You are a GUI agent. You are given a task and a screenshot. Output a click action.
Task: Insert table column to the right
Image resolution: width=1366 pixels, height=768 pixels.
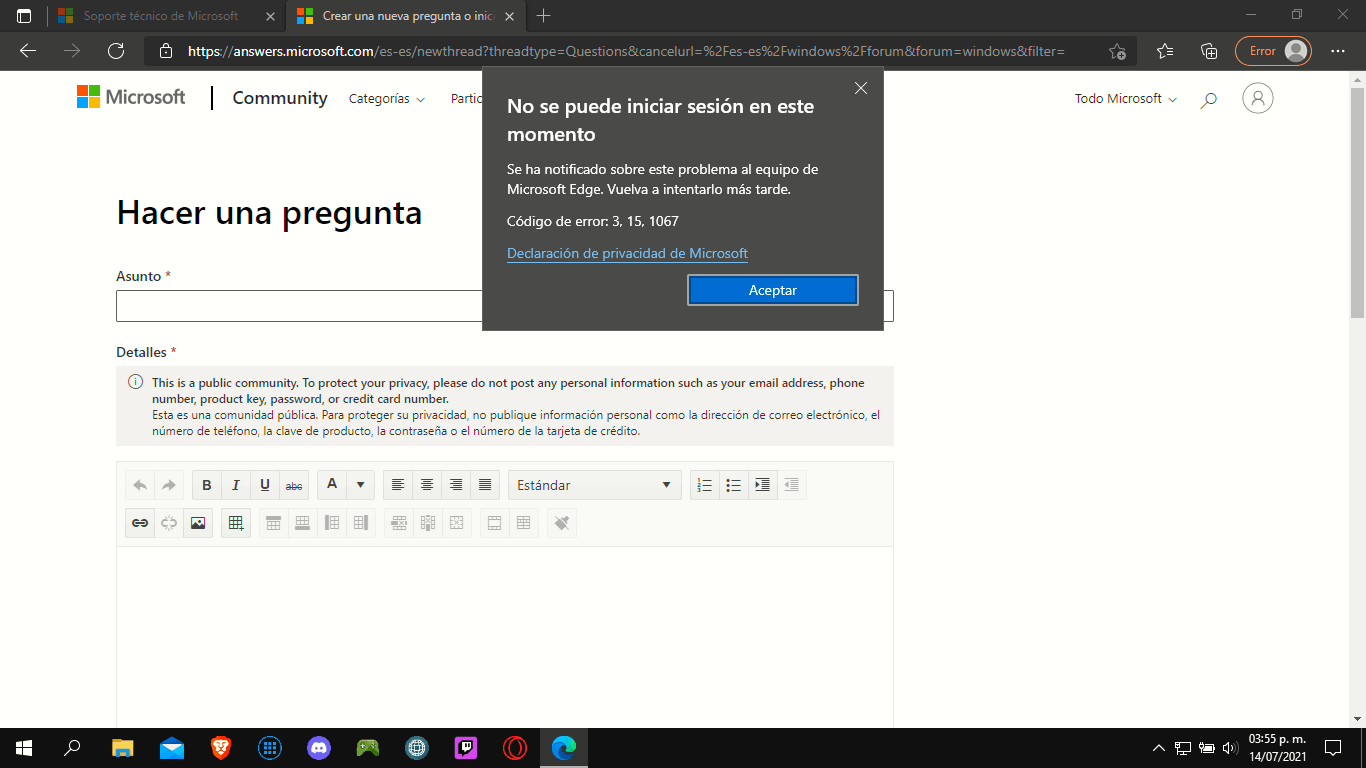pyautogui.click(x=361, y=523)
